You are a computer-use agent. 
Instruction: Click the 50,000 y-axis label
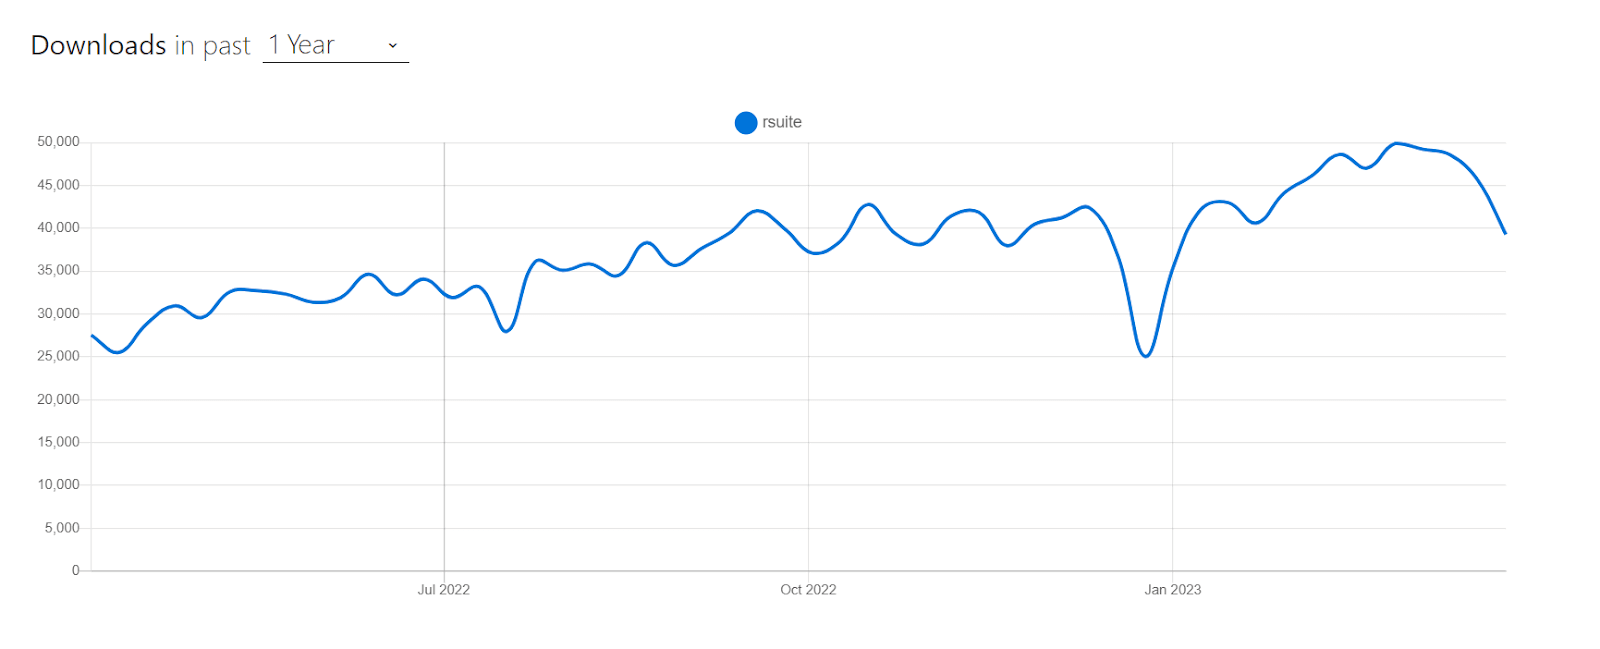click(58, 142)
